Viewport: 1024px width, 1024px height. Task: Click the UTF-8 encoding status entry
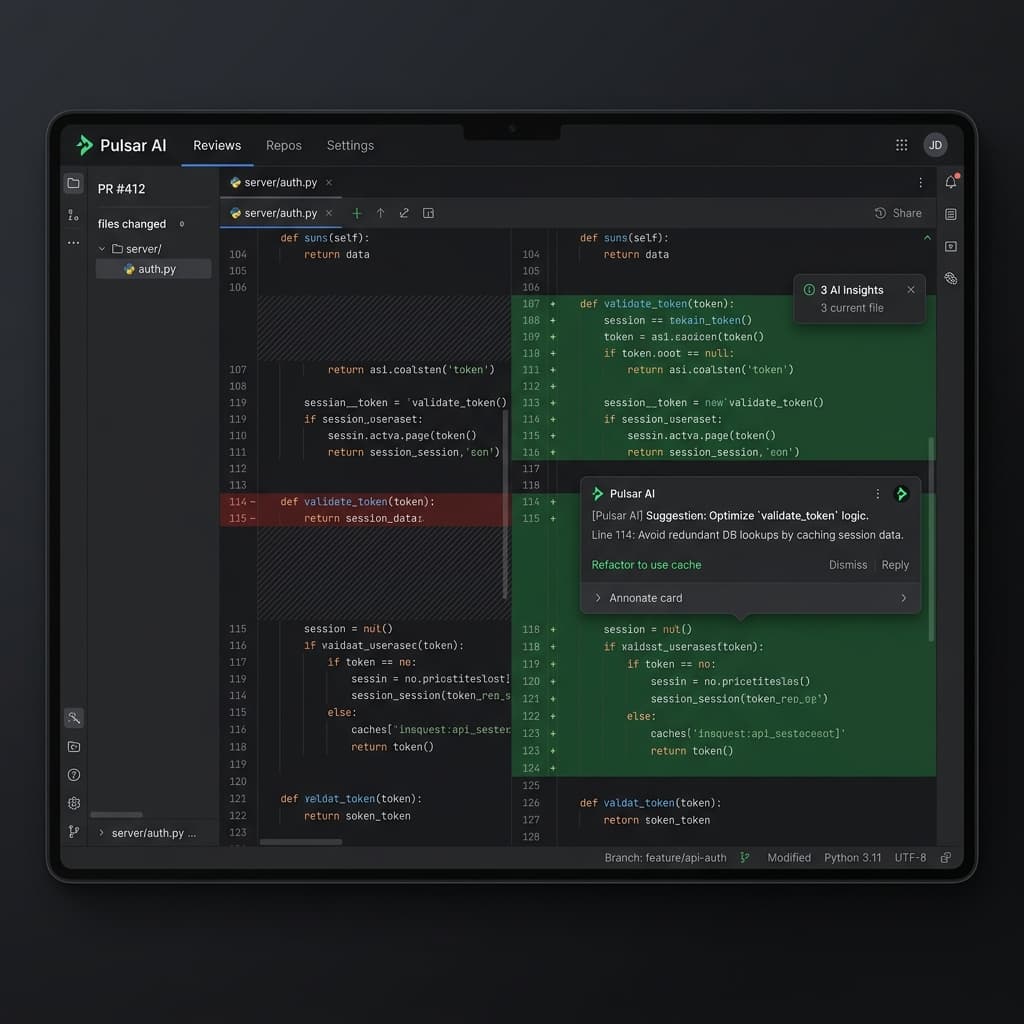point(910,857)
